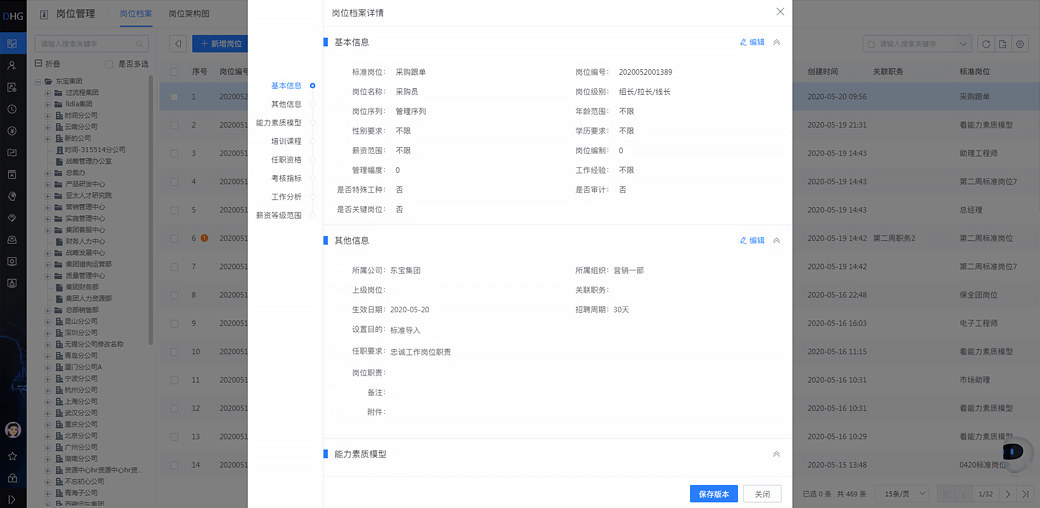Collapse the 能力素质模型 section using its chevron
Viewport: 1040px width, 508px height.
pyautogui.click(x=777, y=454)
